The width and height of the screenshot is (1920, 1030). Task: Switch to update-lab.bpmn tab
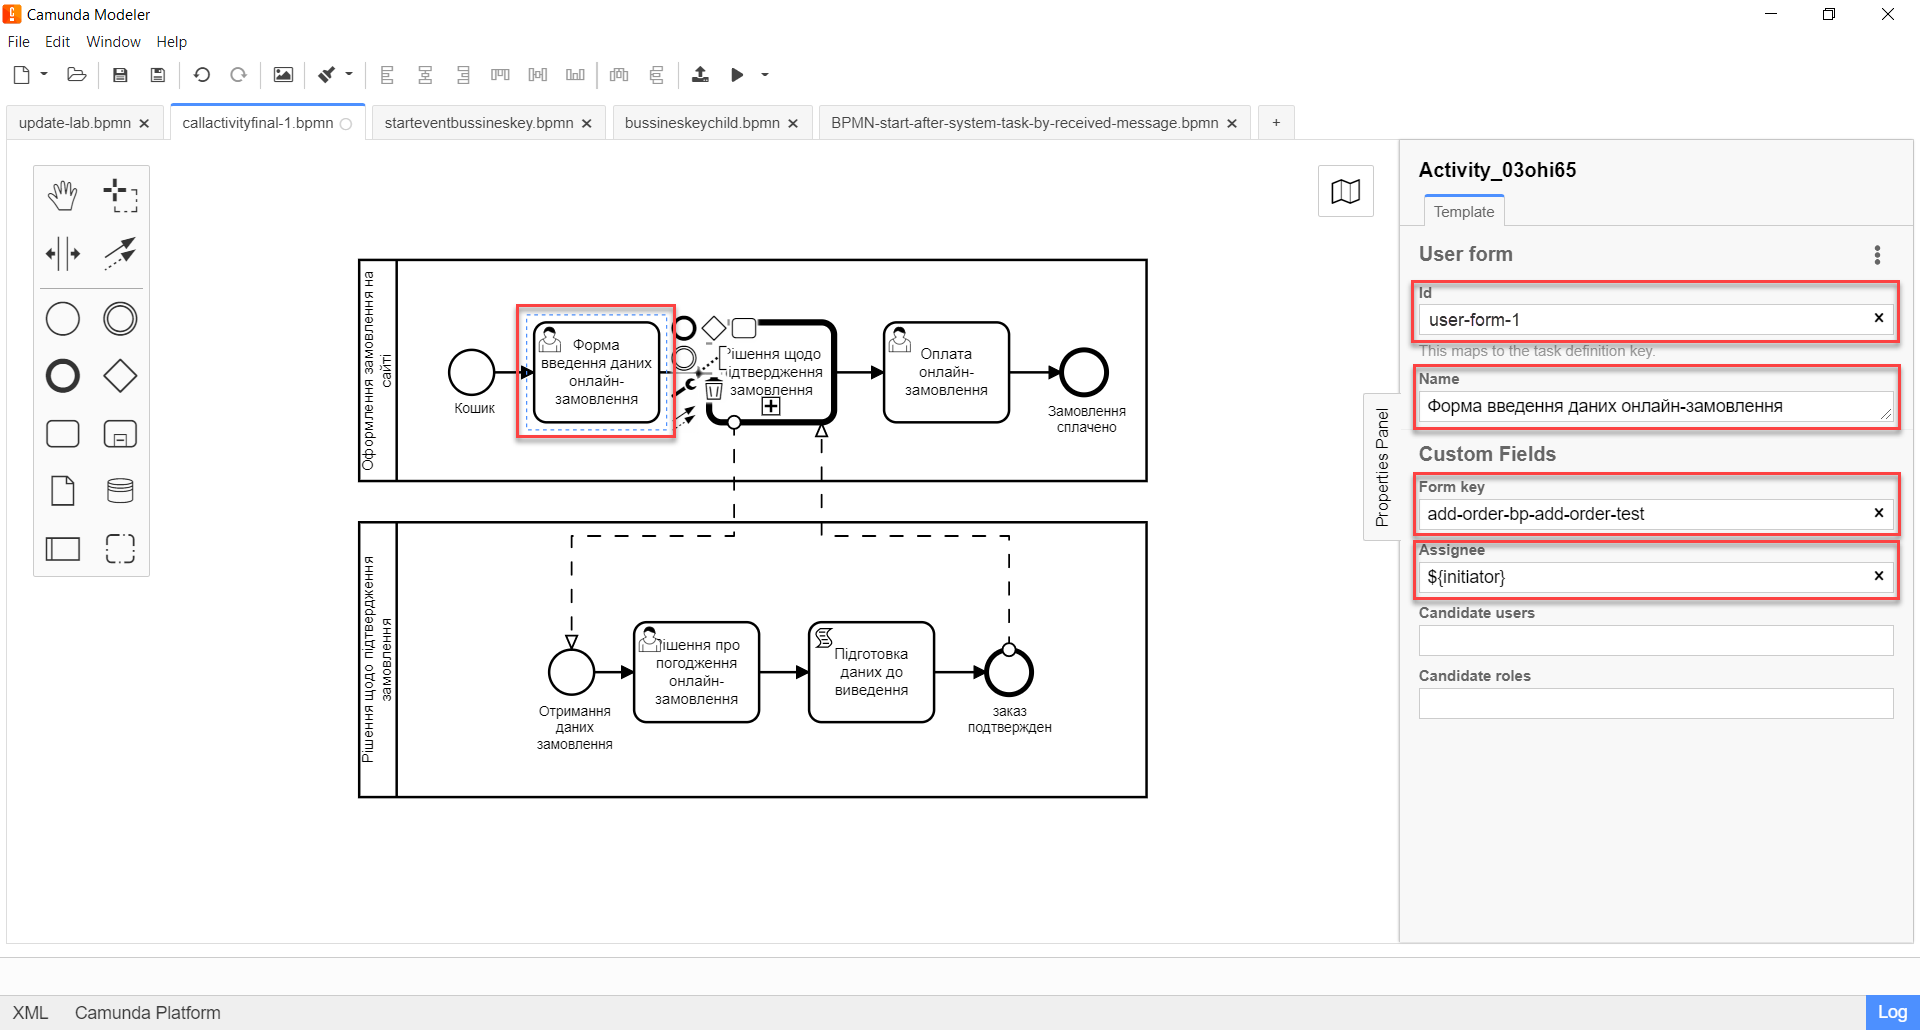(x=75, y=123)
